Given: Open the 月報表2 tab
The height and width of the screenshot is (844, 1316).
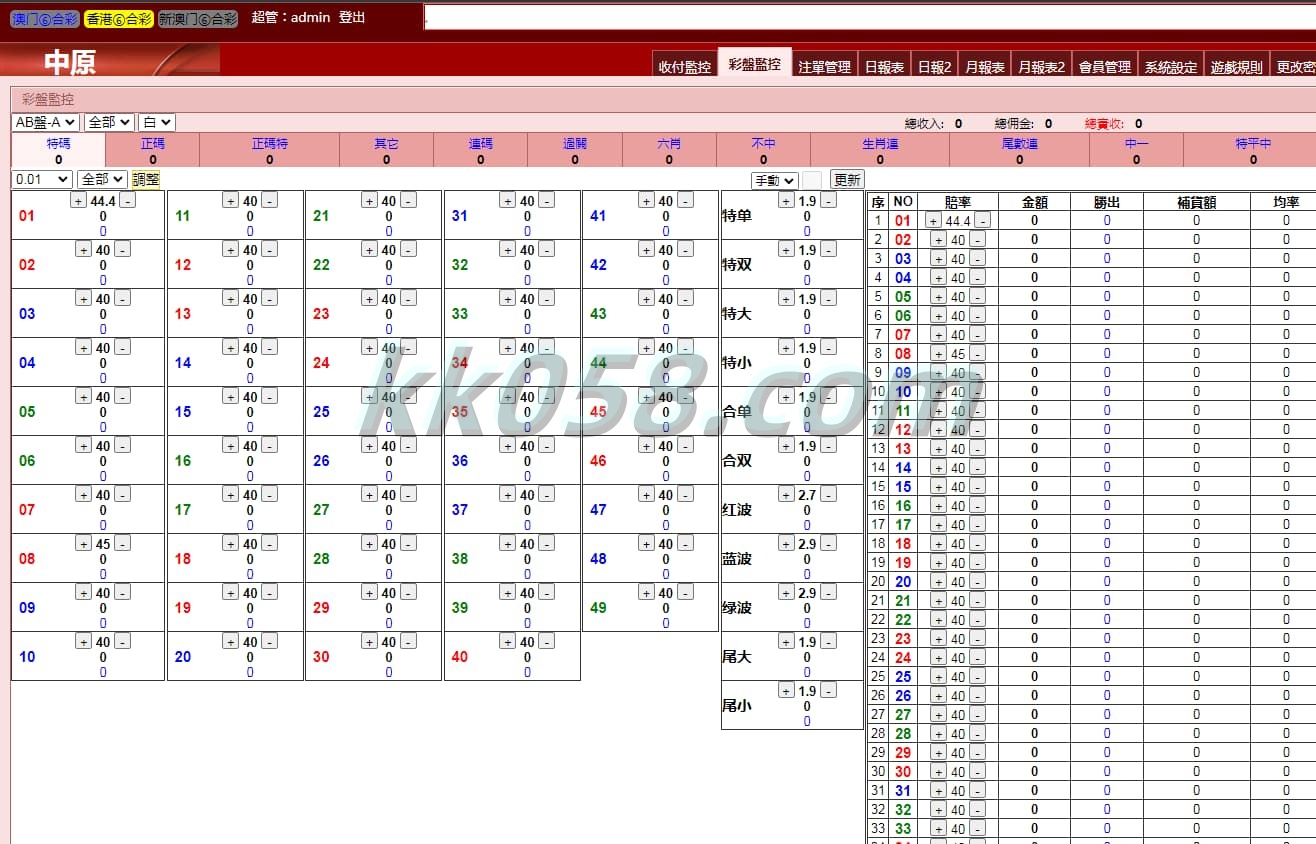Looking at the screenshot, I should 1042,67.
